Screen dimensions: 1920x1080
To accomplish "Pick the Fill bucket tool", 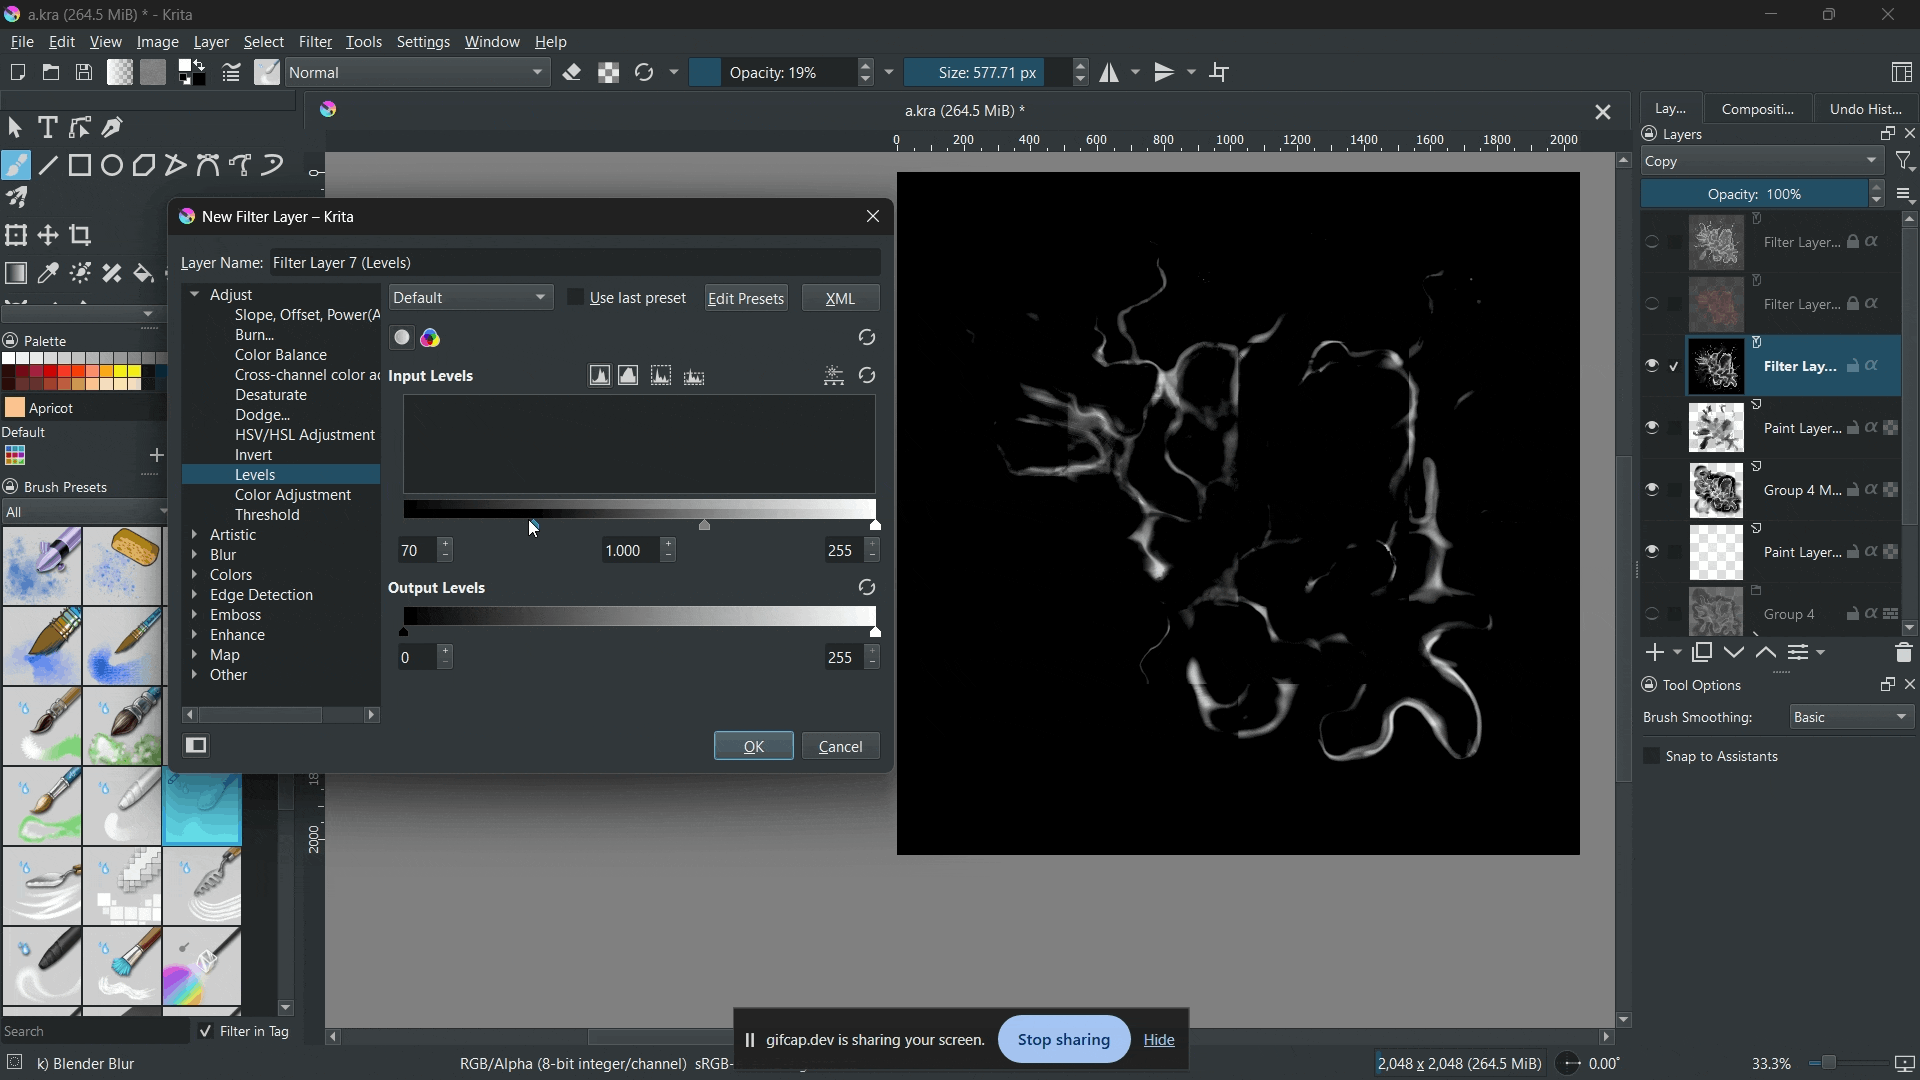I will 144,274.
